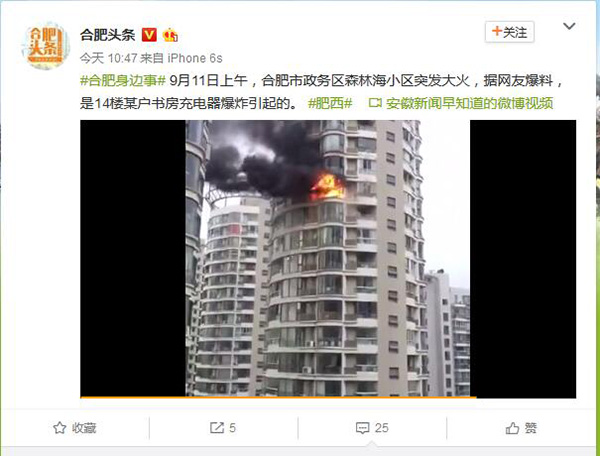Open the 今天 10:47 post timestamp

click(109, 58)
